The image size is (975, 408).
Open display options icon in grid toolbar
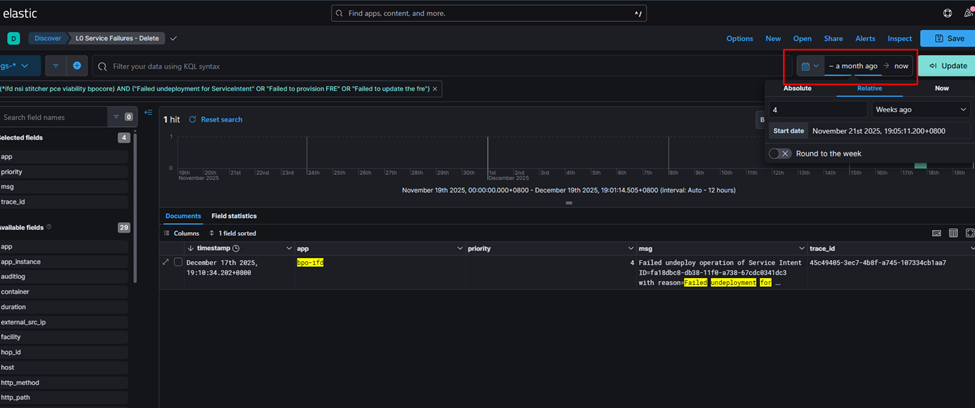coord(953,233)
